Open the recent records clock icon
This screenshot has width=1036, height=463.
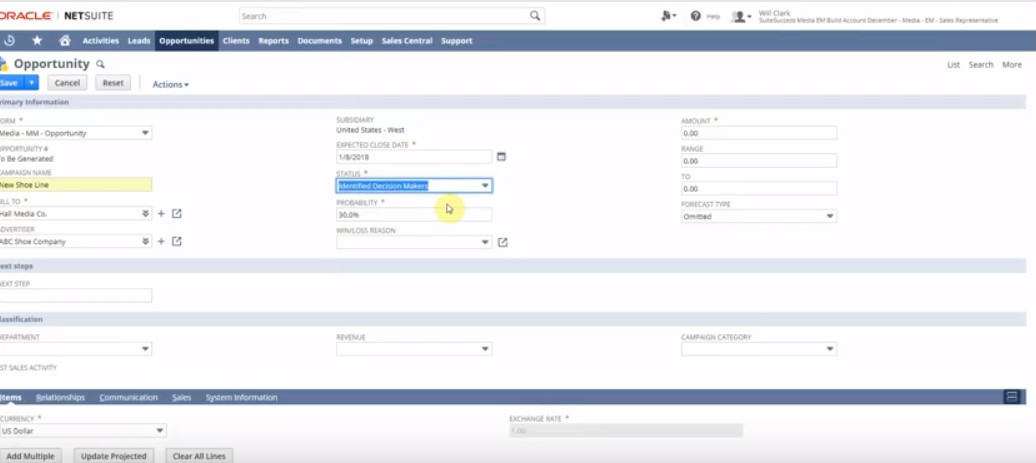(10, 41)
